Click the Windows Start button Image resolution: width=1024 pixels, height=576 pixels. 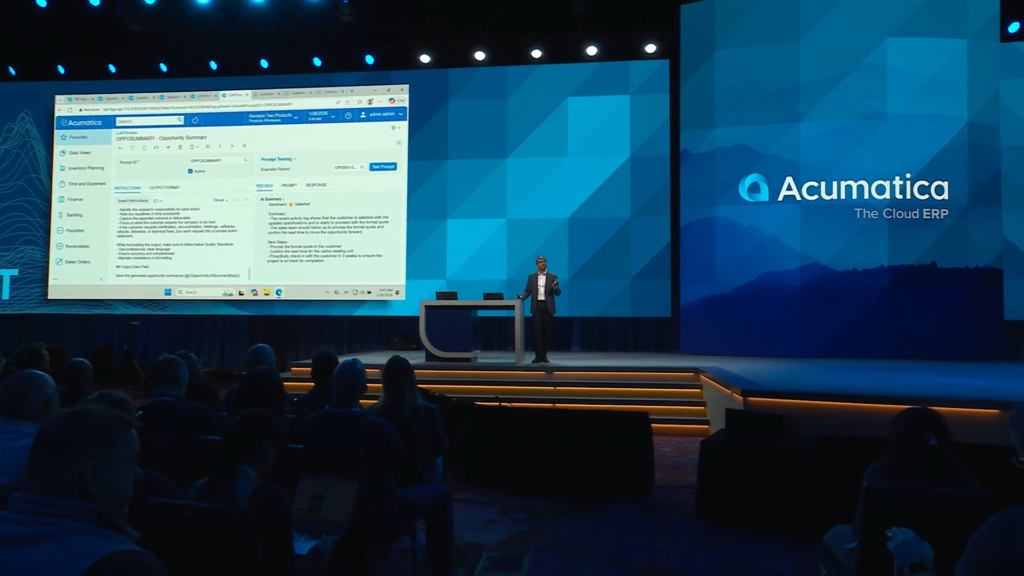point(166,292)
